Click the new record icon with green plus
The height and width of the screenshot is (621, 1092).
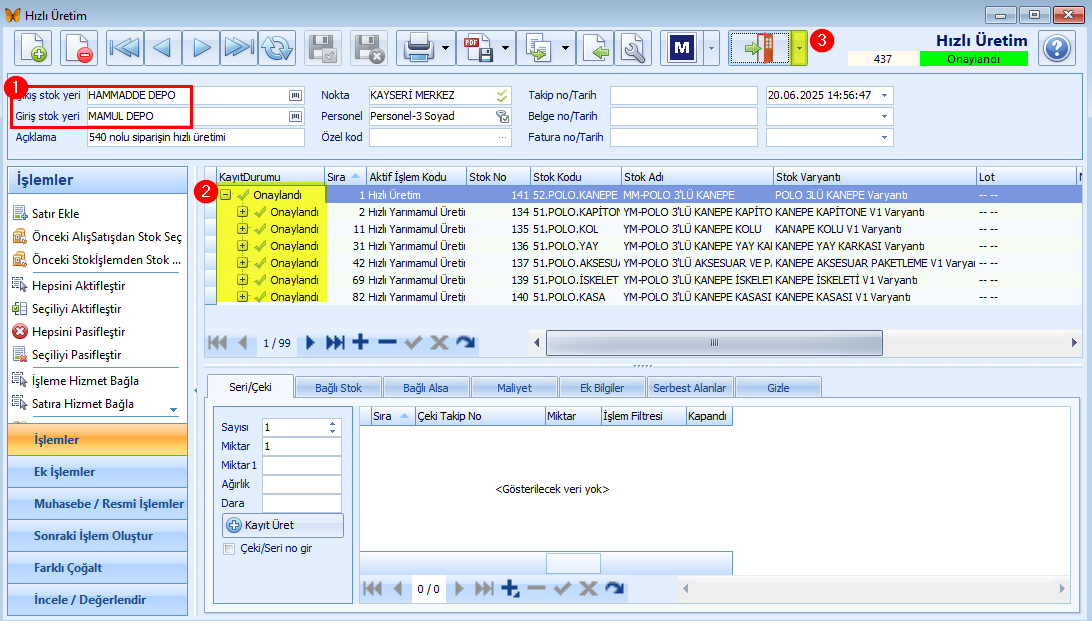pos(33,48)
